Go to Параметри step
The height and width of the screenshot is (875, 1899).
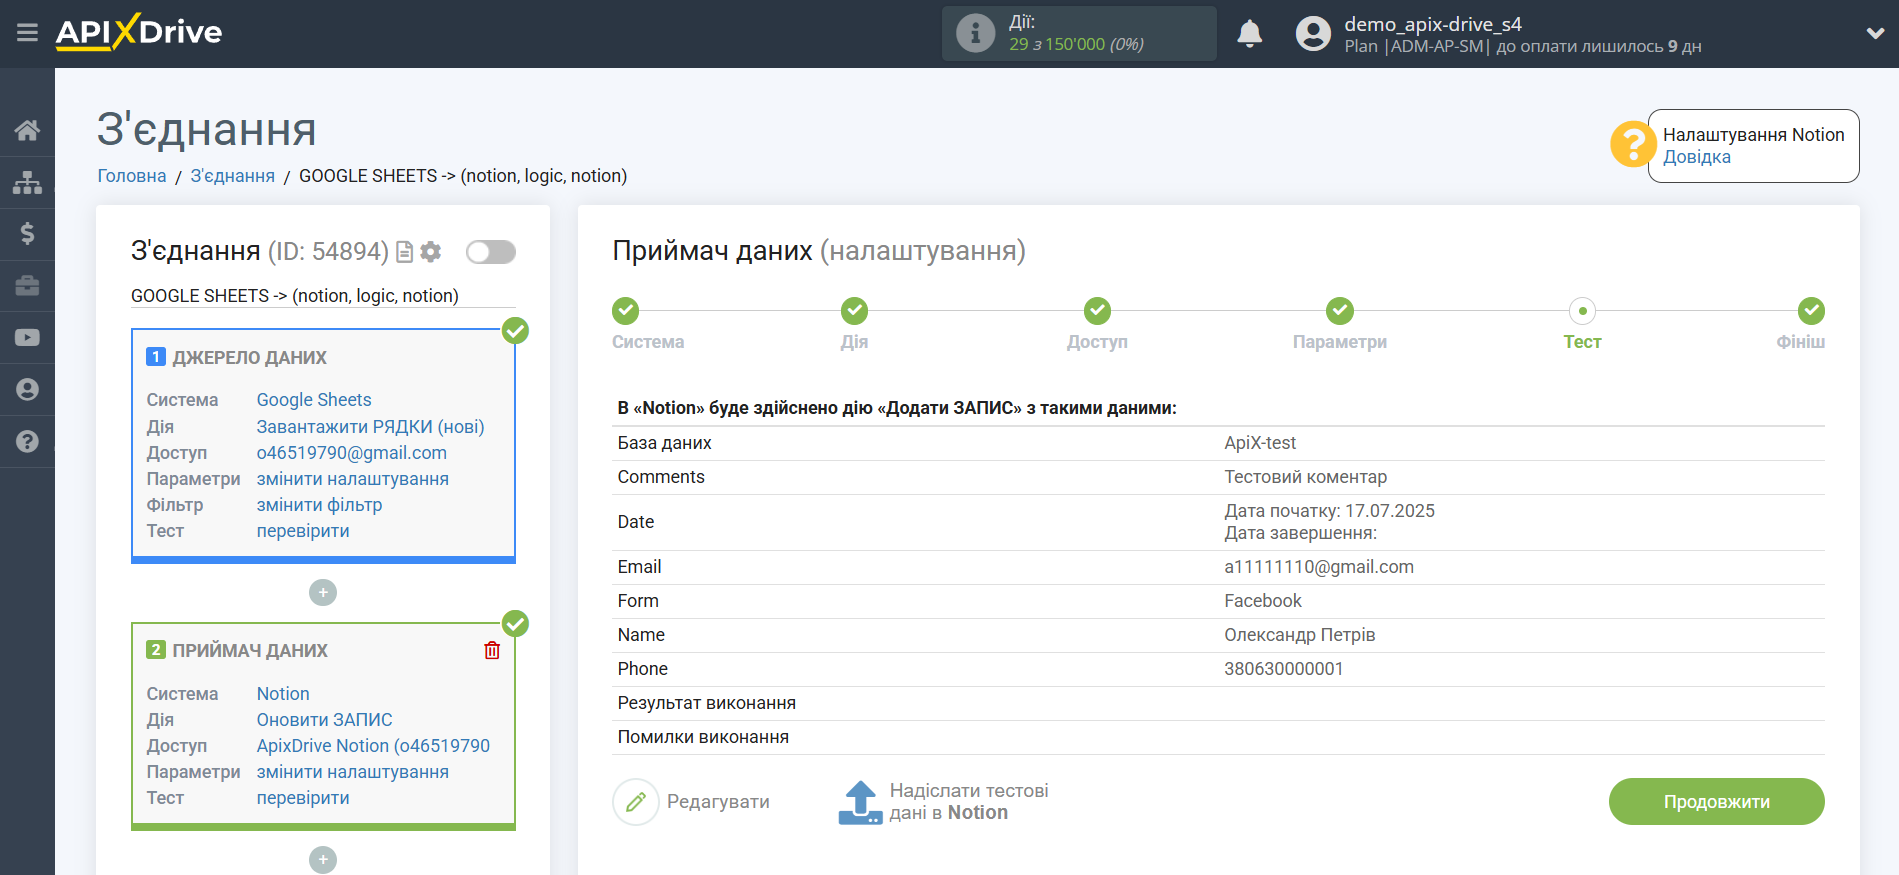[x=1340, y=311]
